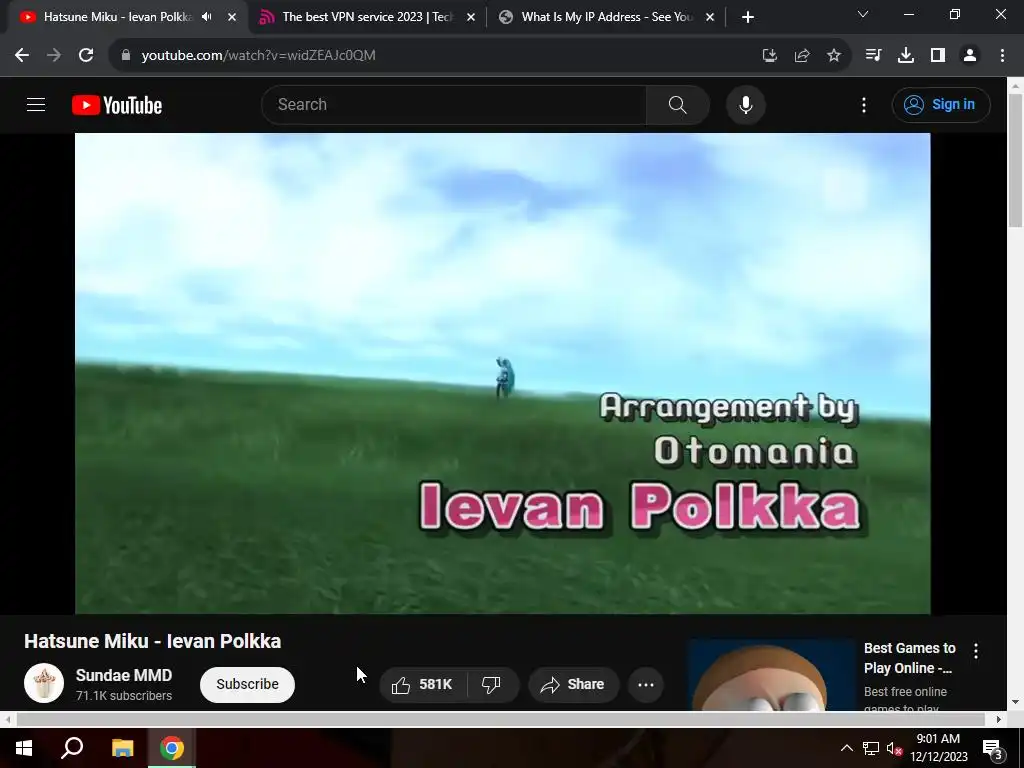This screenshot has width=1024, height=768.
Task: Go to the YouTube home logo
Action: tap(117, 105)
